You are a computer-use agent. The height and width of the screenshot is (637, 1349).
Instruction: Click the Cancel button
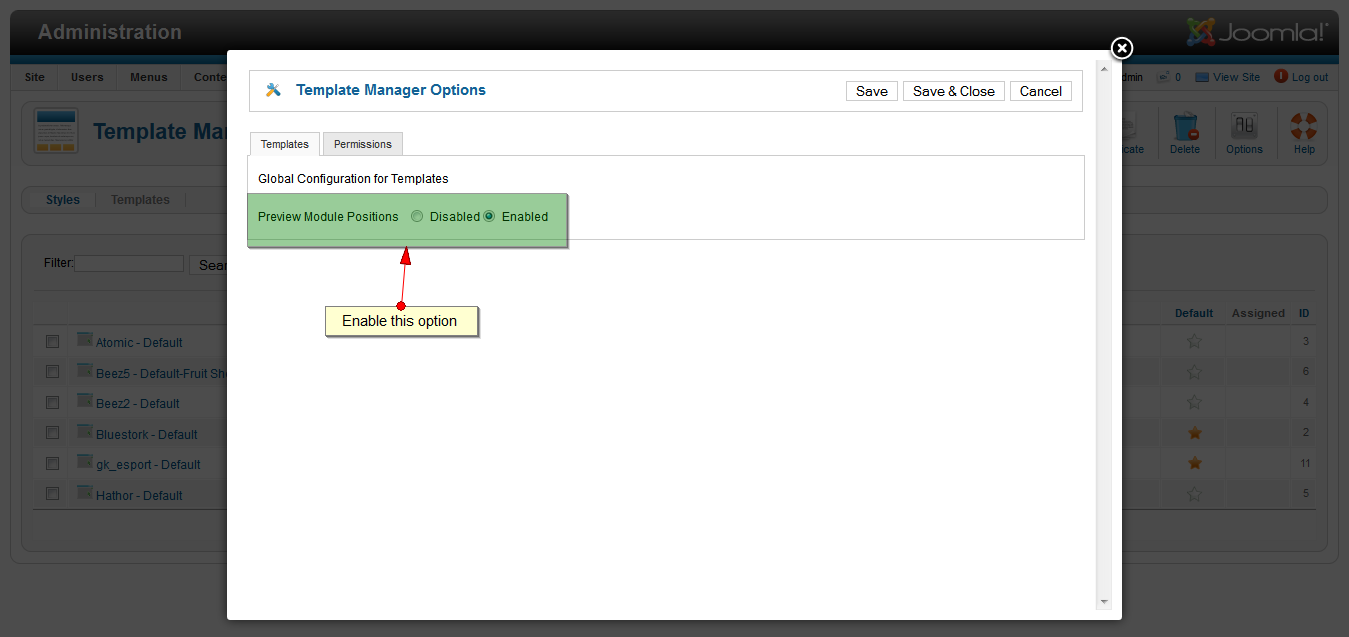[x=1040, y=91]
